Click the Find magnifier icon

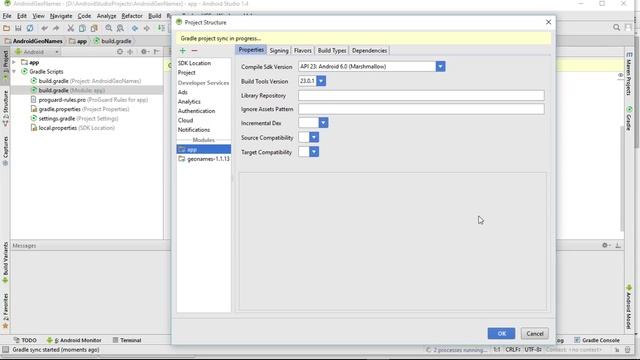pos(109,28)
